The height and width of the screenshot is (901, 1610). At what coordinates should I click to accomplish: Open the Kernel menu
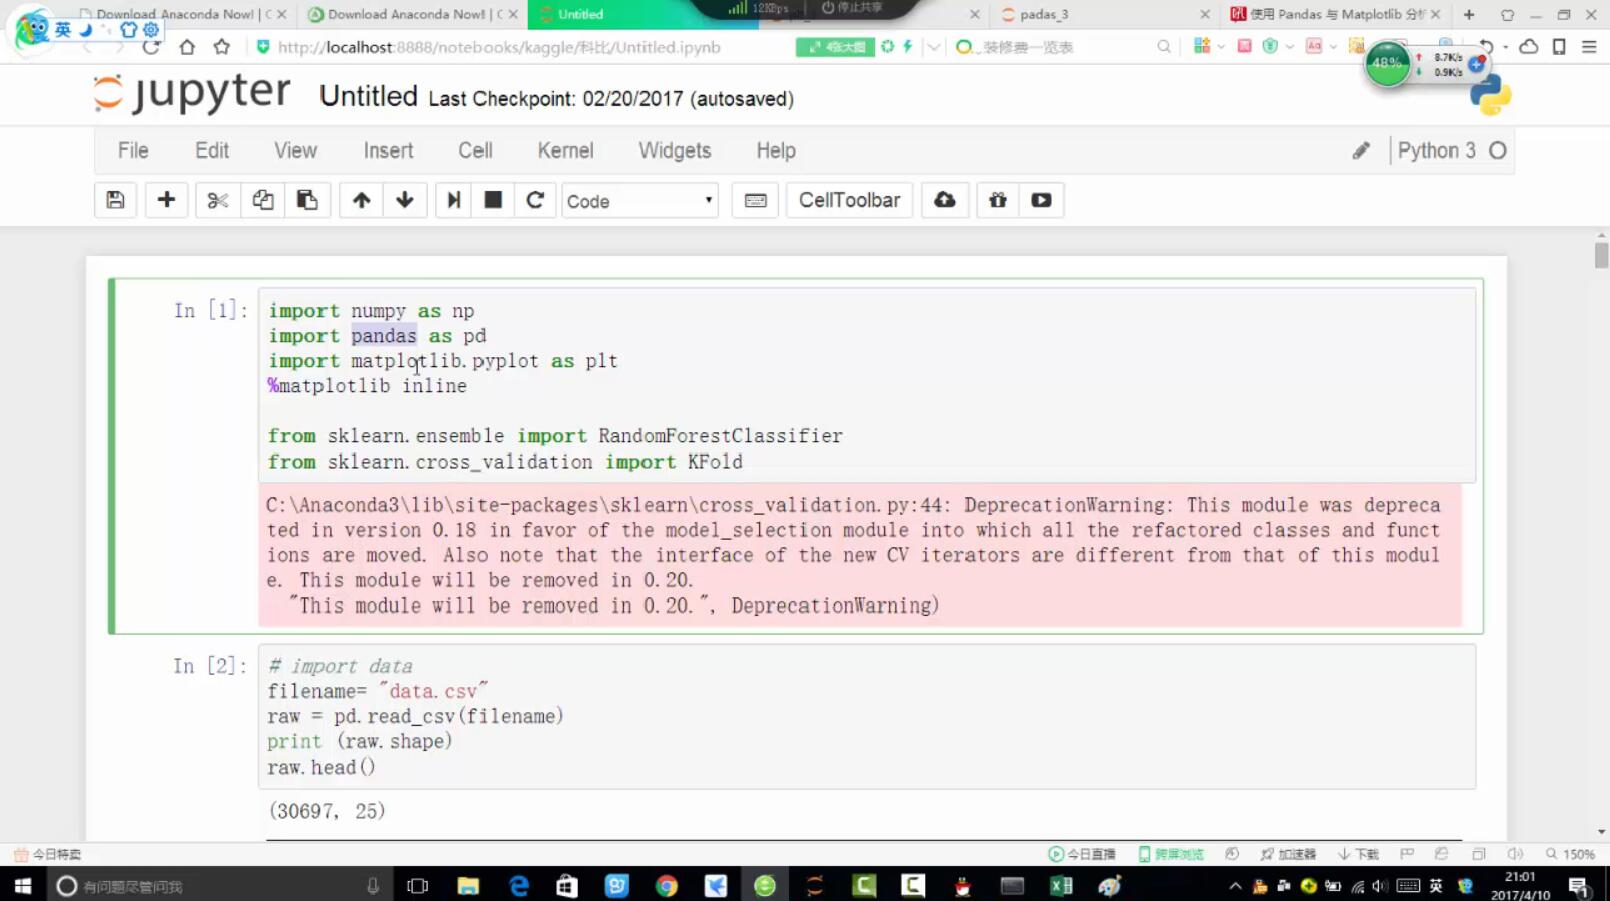click(x=565, y=151)
